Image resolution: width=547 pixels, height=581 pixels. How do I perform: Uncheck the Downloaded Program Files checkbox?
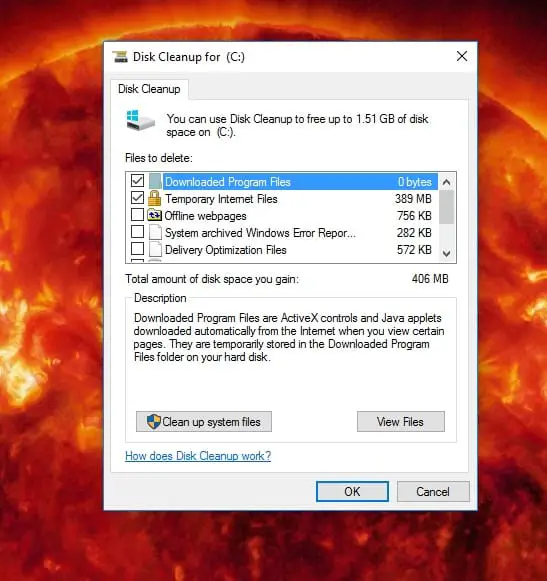coord(137,181)
